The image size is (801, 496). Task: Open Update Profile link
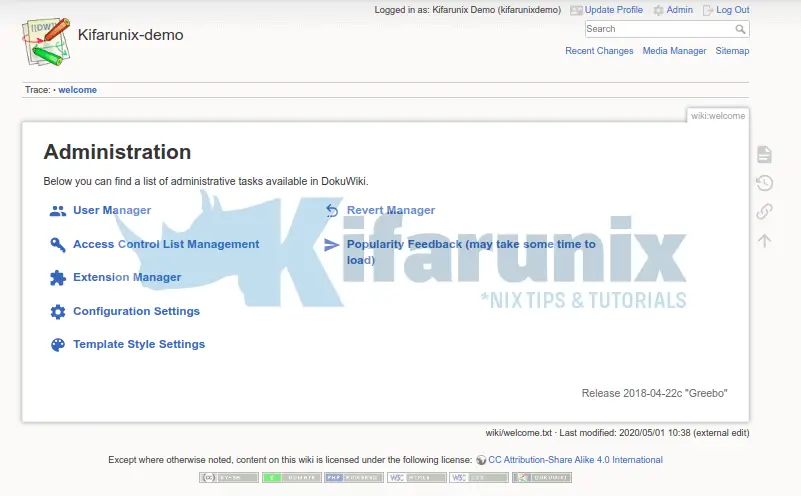pyautogui.click(x=613, y=10)
